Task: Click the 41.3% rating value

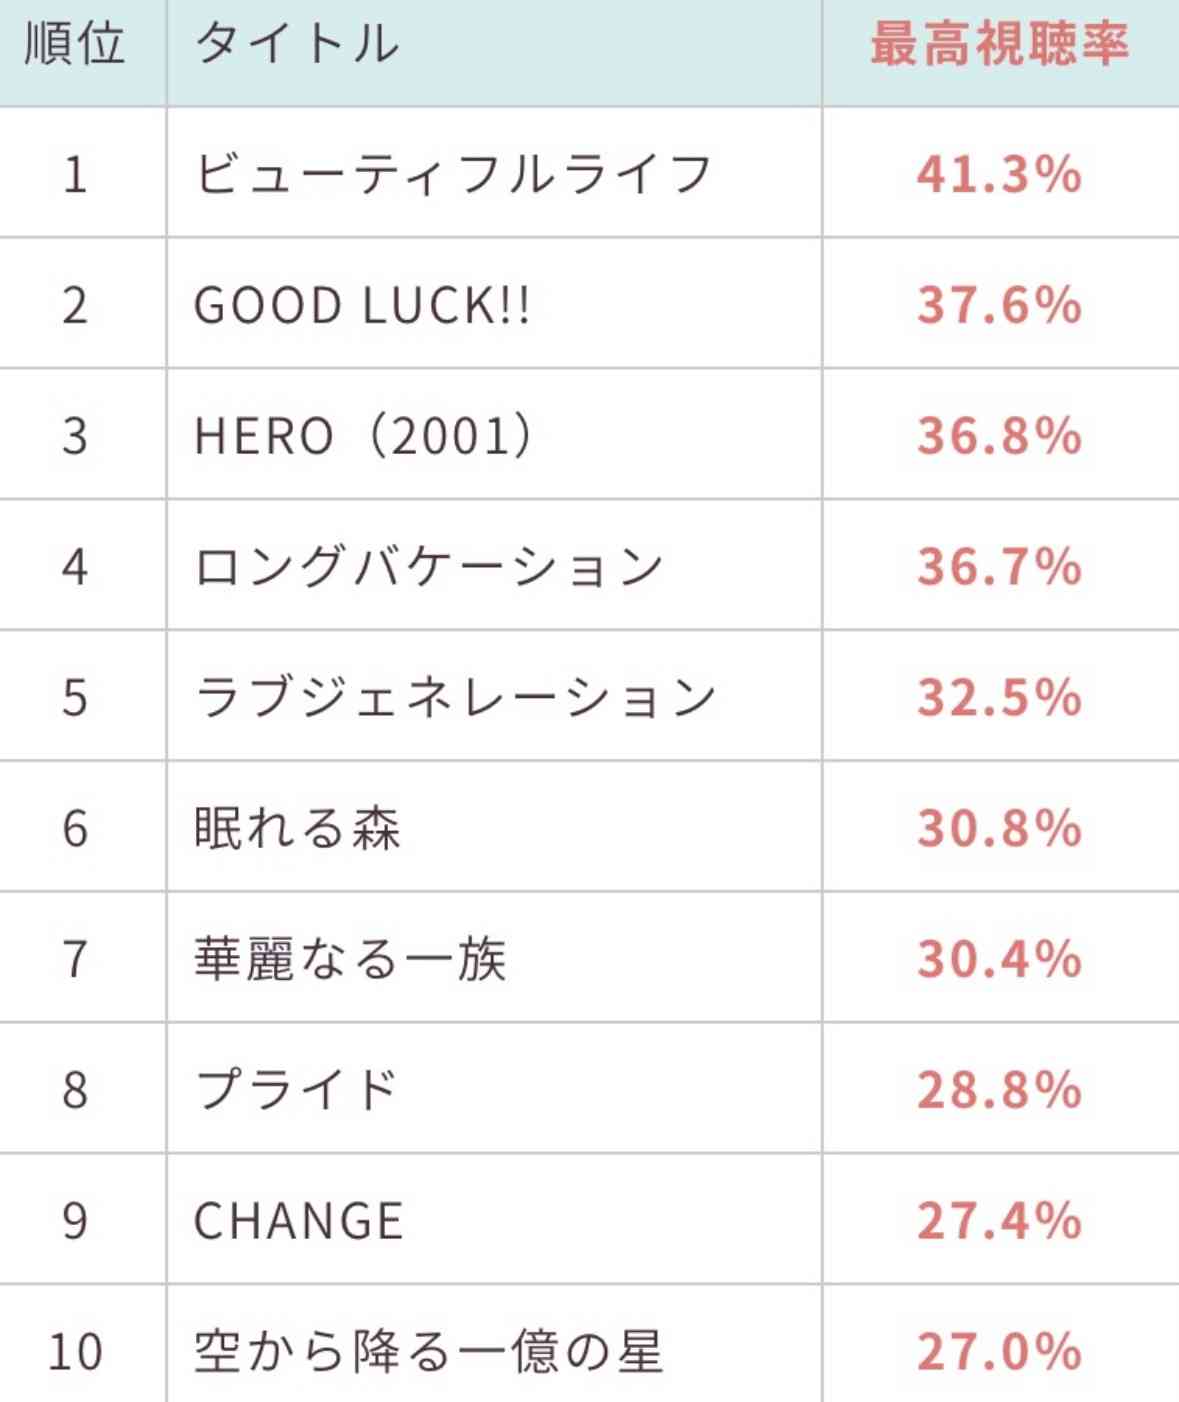Action: coord(999,174)
